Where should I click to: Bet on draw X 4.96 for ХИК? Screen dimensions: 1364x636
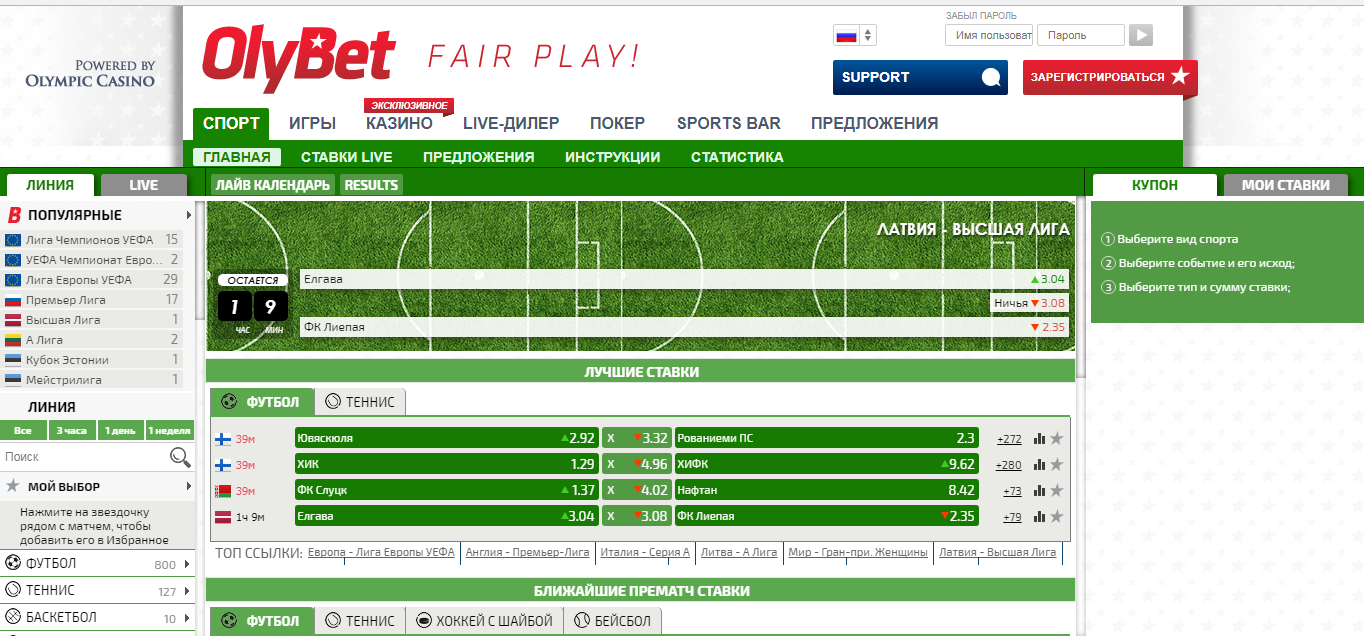(x=636, y=464)
